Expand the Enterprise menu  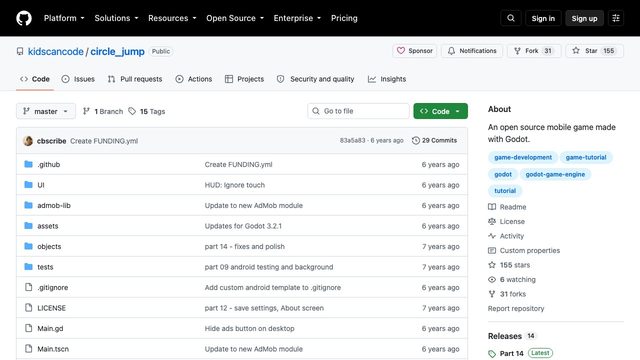297,18
